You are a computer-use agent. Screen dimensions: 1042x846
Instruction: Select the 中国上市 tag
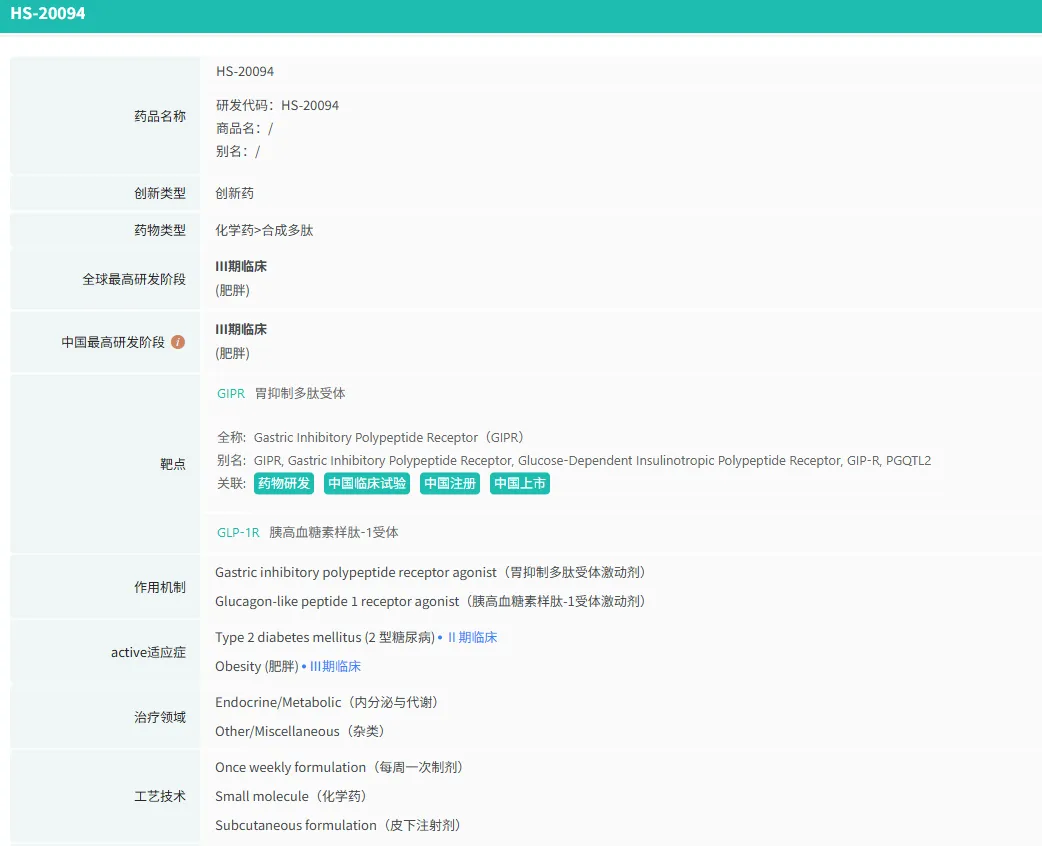coord(520,484)
